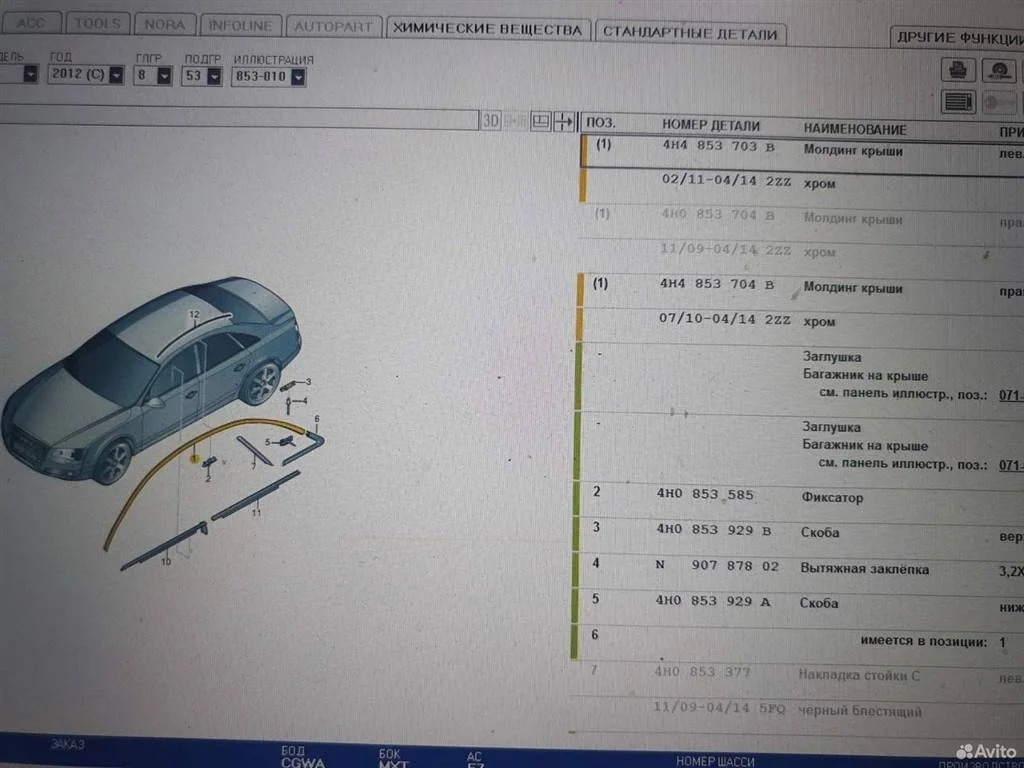
Task: Click callout number 12 on the car illustration
Action: point(195,314)
